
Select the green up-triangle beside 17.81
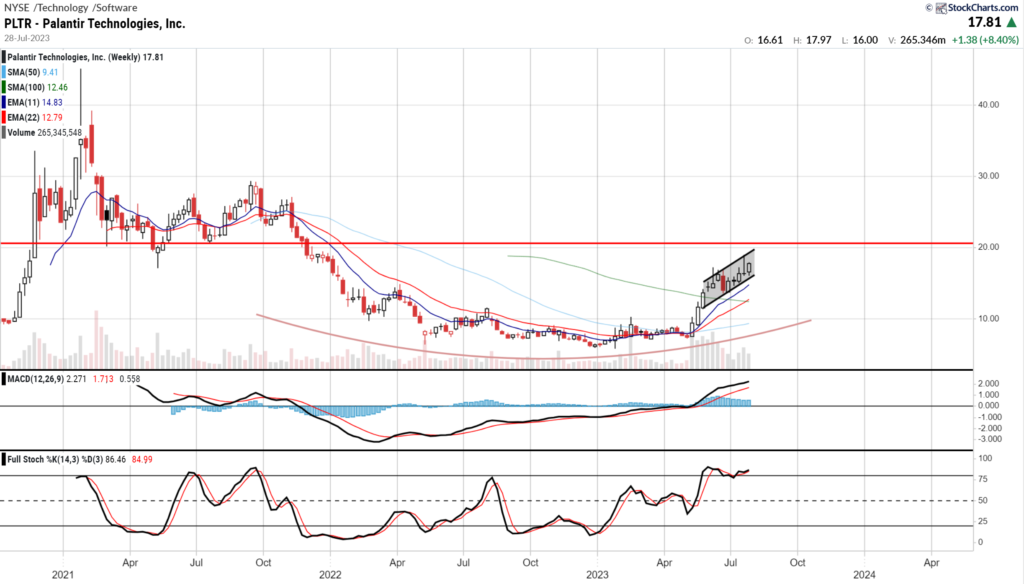(1011, 23)
